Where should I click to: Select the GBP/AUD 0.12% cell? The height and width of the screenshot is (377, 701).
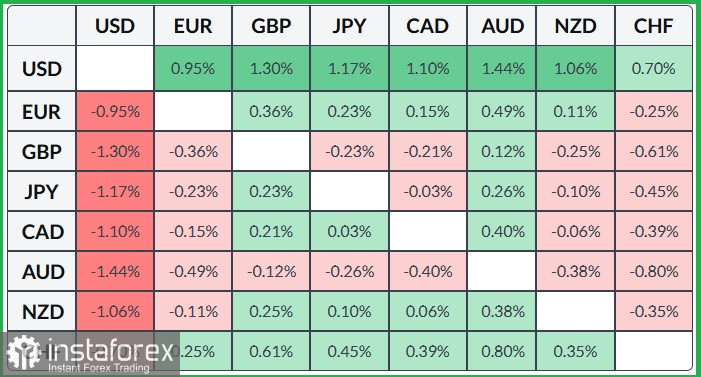(502, 152)
